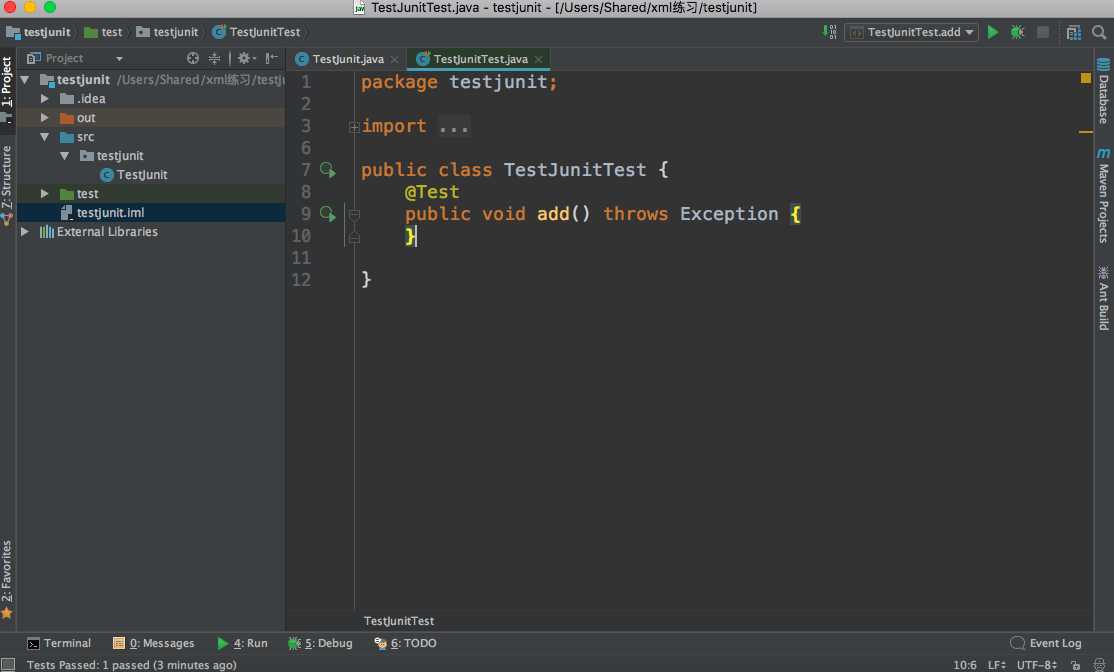Click Collapse All icon in Project panel
Screen dimensions: 1114x672
pyautogui.click(x=214, y=58)
